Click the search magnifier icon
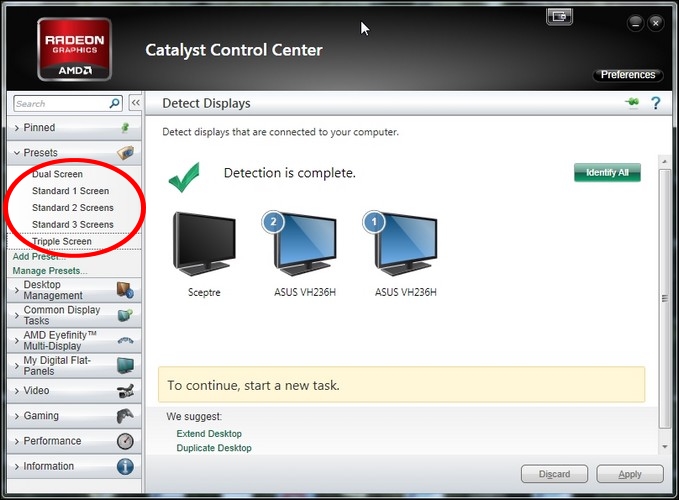Image resolution: width=679 pixels, height=500 pixels. click(x=114, y=103)
